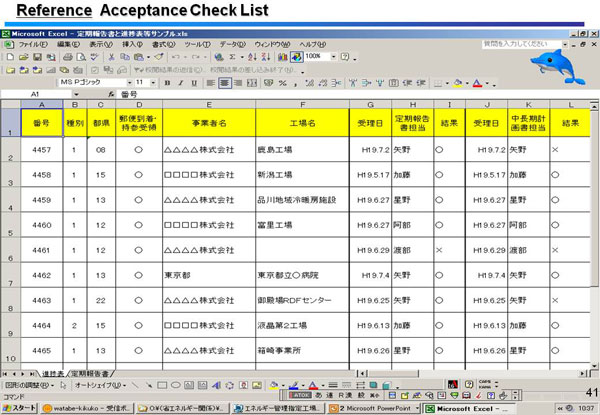Open the オートシェイプ menu dropdown
The image size is (600, 415).
pyautogui.click(x=100, y=385)
